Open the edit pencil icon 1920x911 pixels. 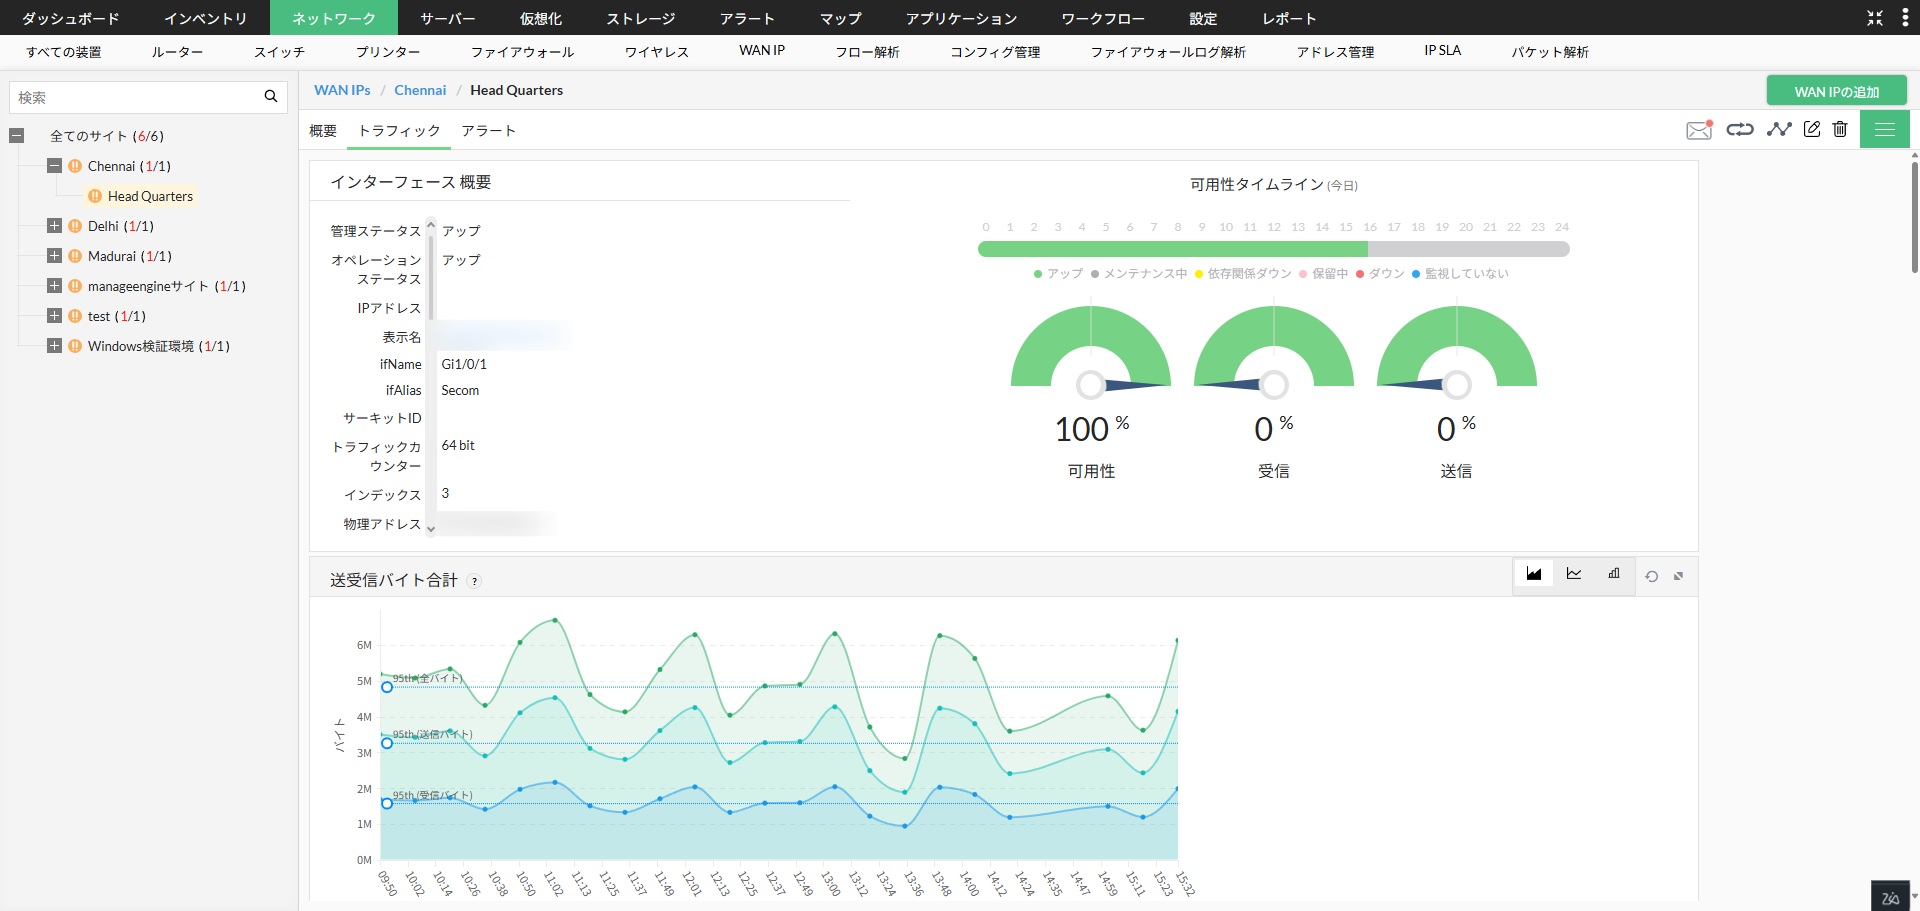click(x=1811, y=129)
